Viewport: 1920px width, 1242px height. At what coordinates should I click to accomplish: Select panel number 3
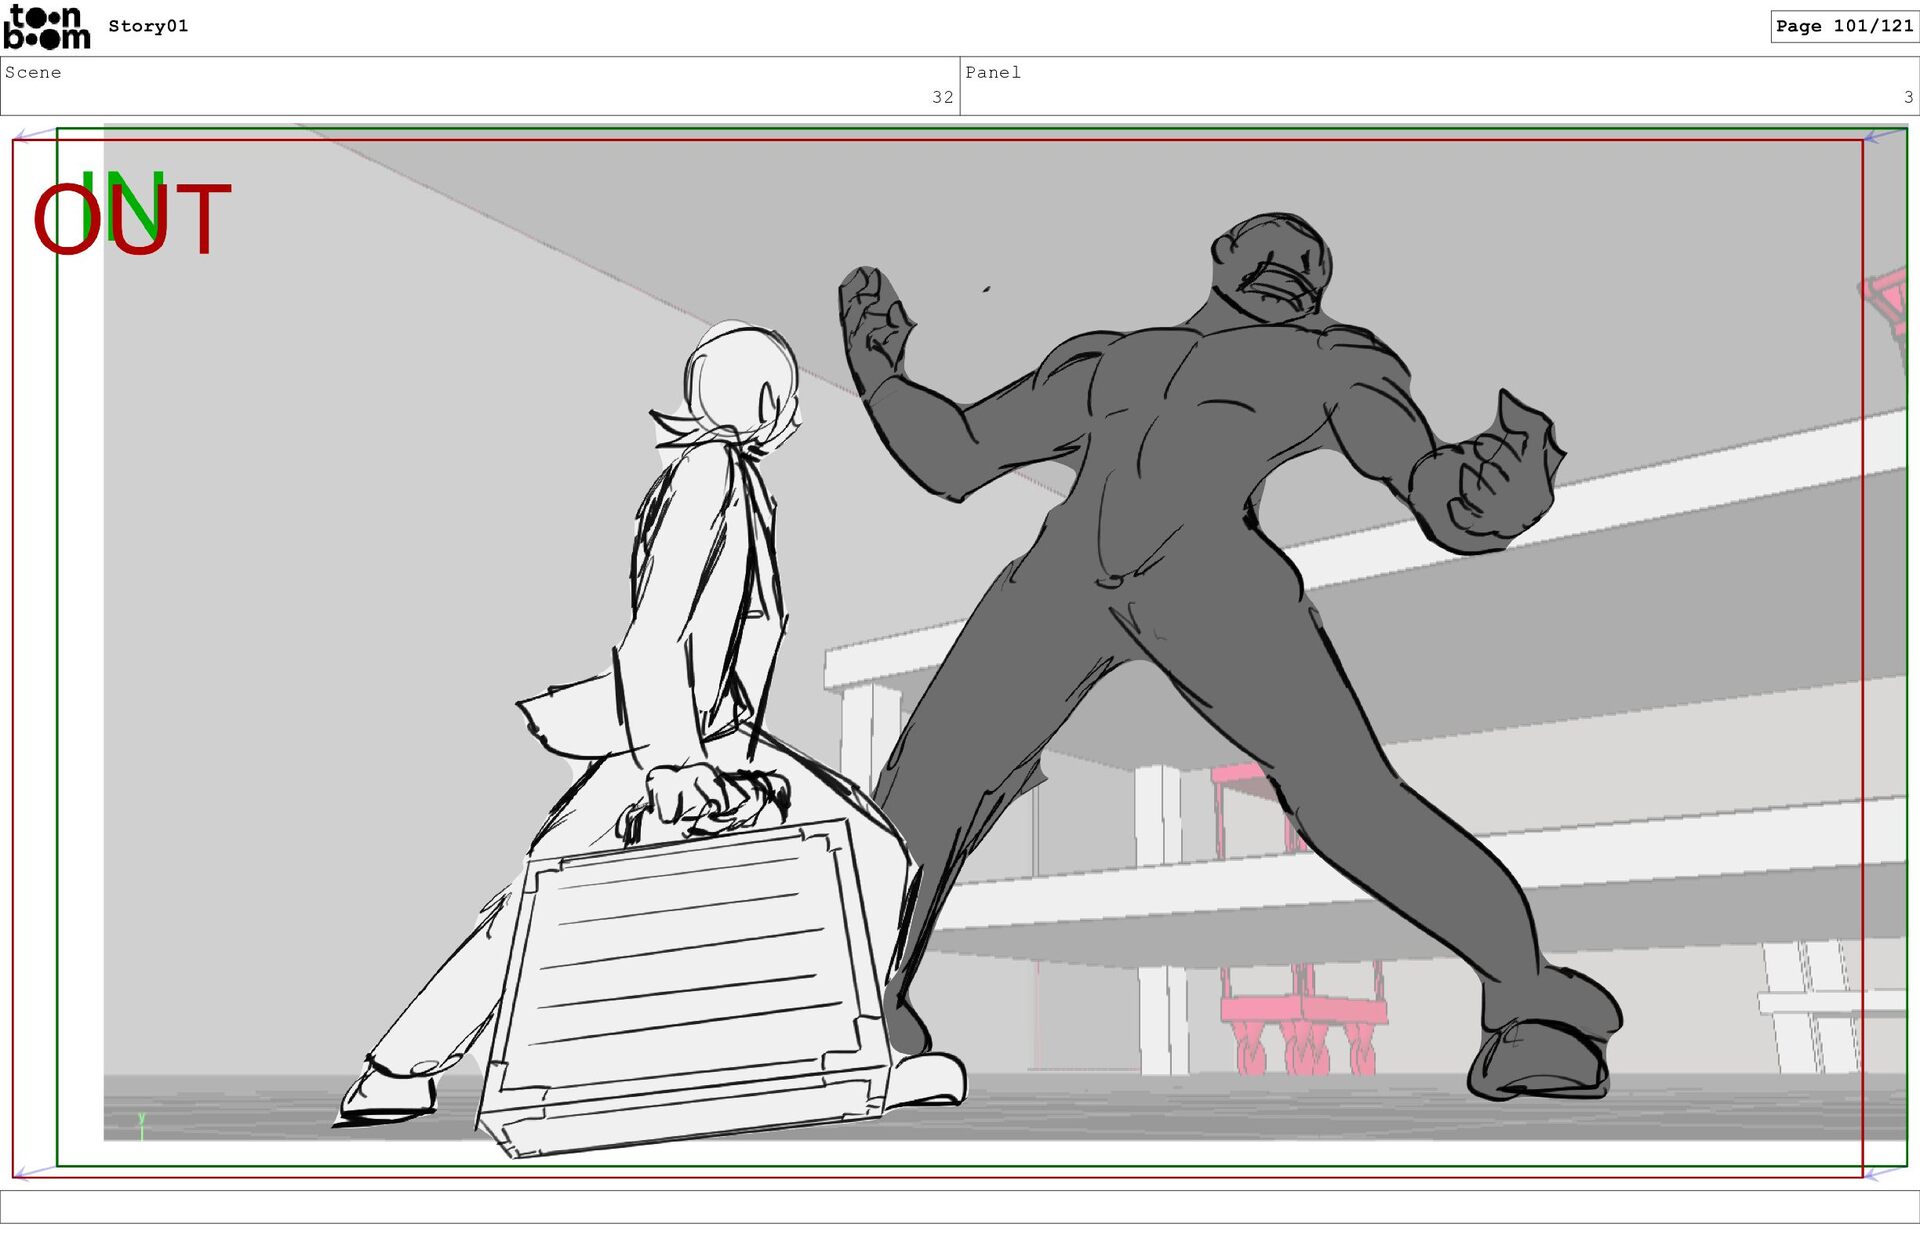click(x=1908, y=97)
